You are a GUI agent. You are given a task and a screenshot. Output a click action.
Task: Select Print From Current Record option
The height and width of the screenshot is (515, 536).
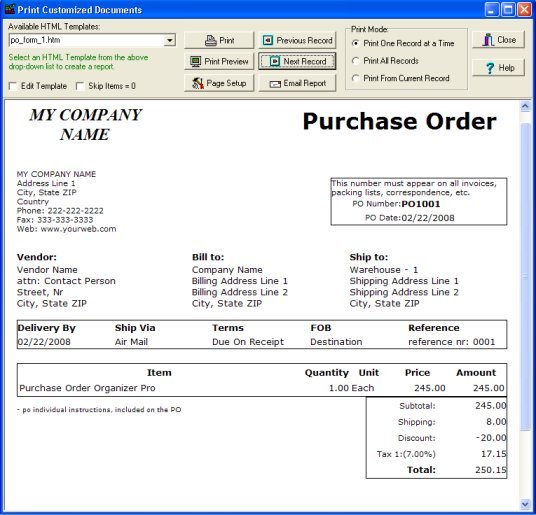pos(356,78)
